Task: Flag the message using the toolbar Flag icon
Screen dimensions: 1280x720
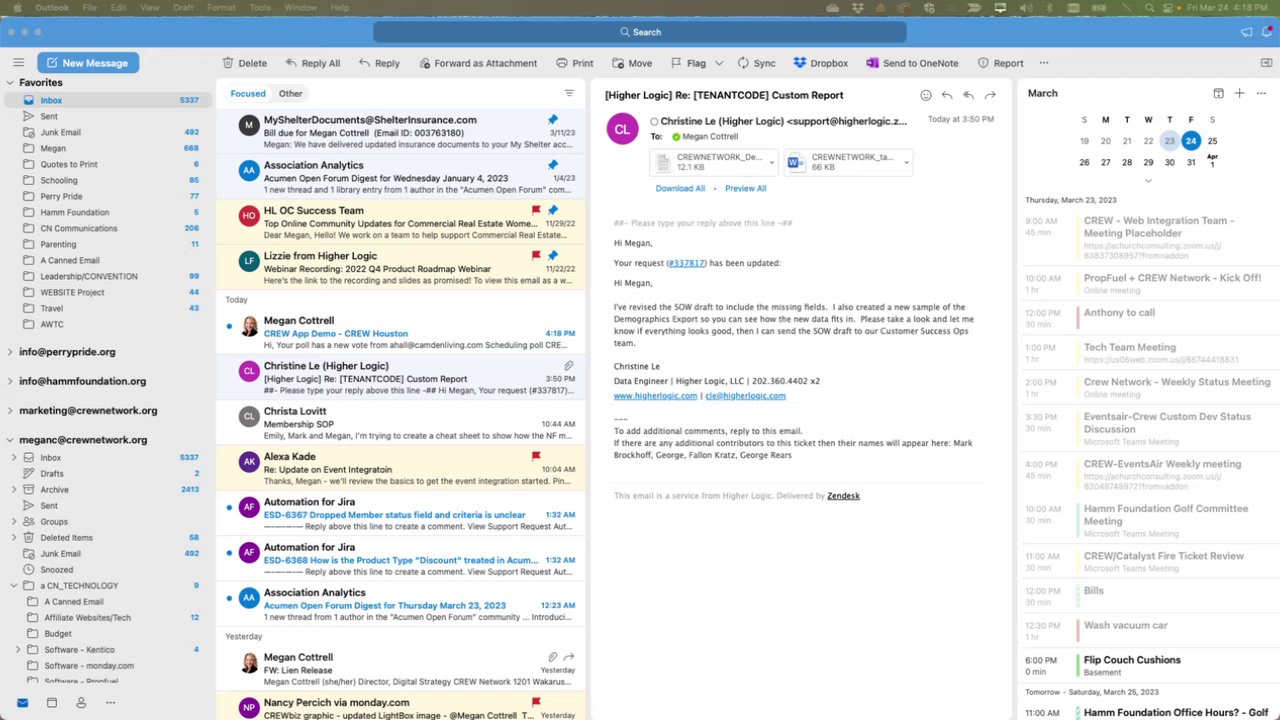Action: (x=677, y=63)
